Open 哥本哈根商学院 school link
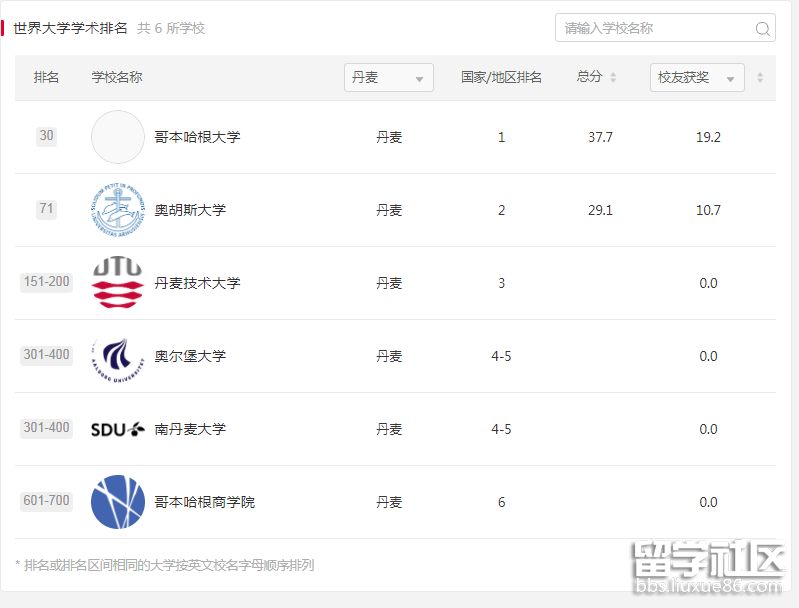 click(204, 502)
